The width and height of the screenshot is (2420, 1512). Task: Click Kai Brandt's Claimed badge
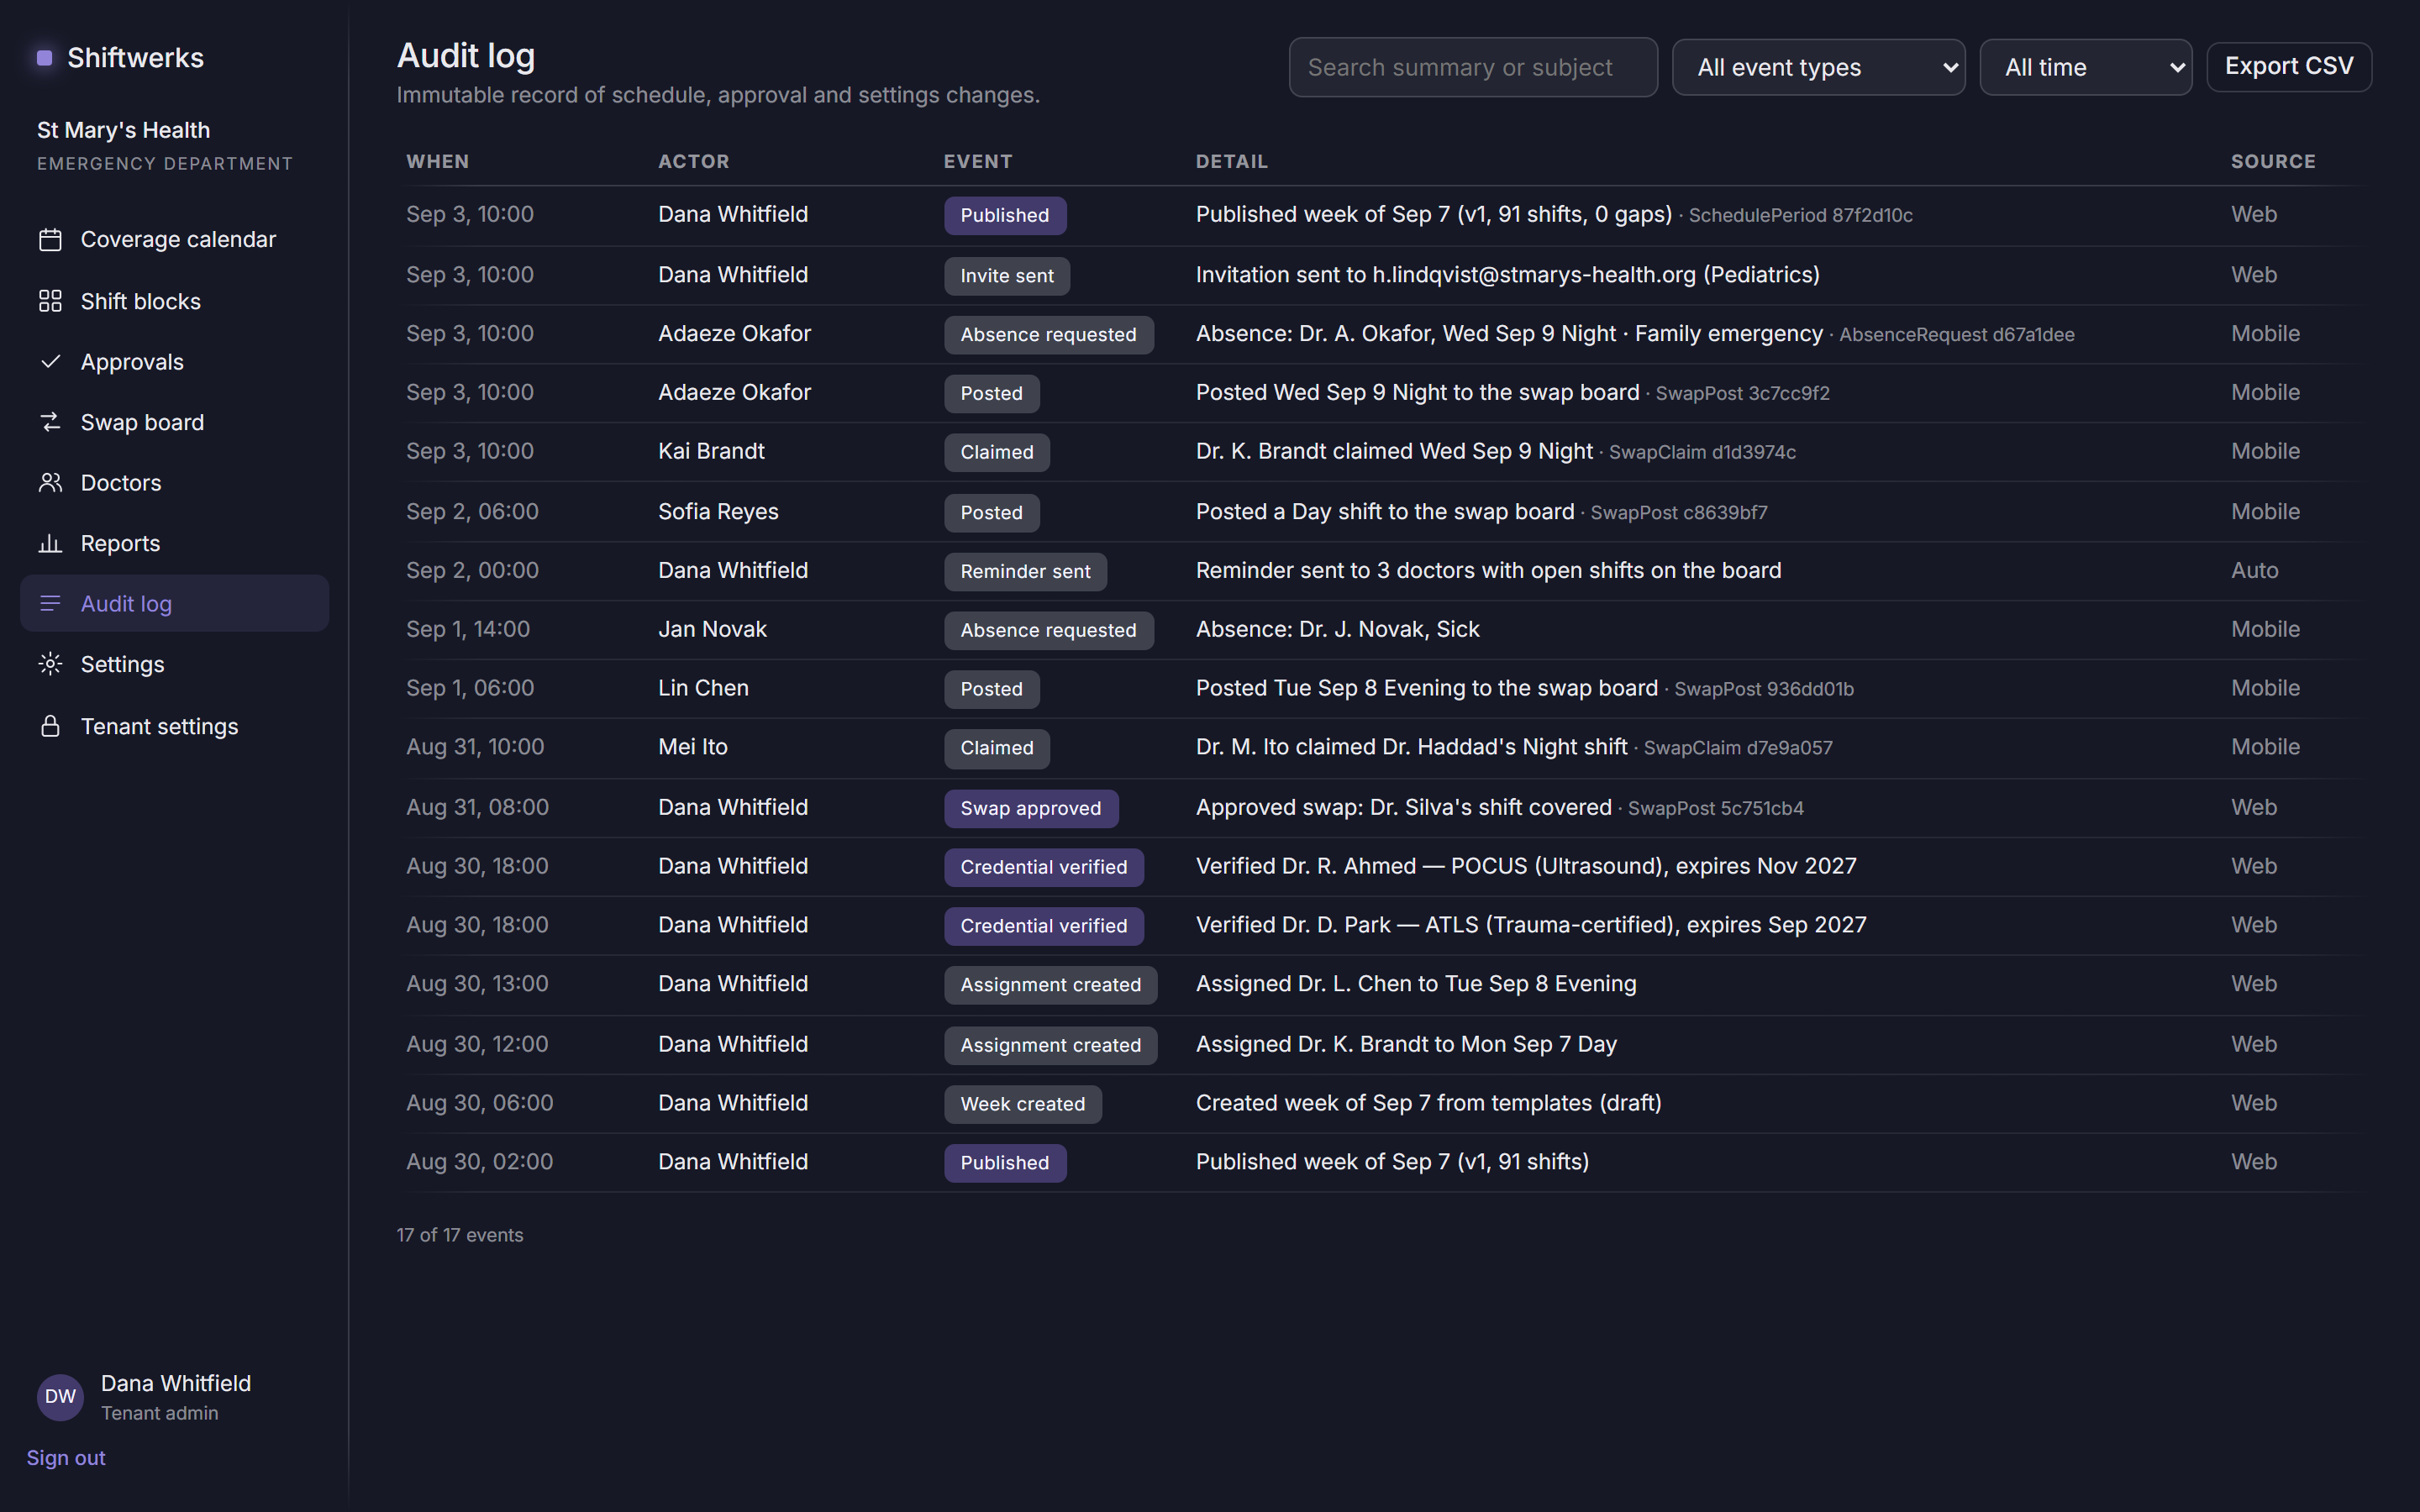pyautogui.click(x=996, y=452)
